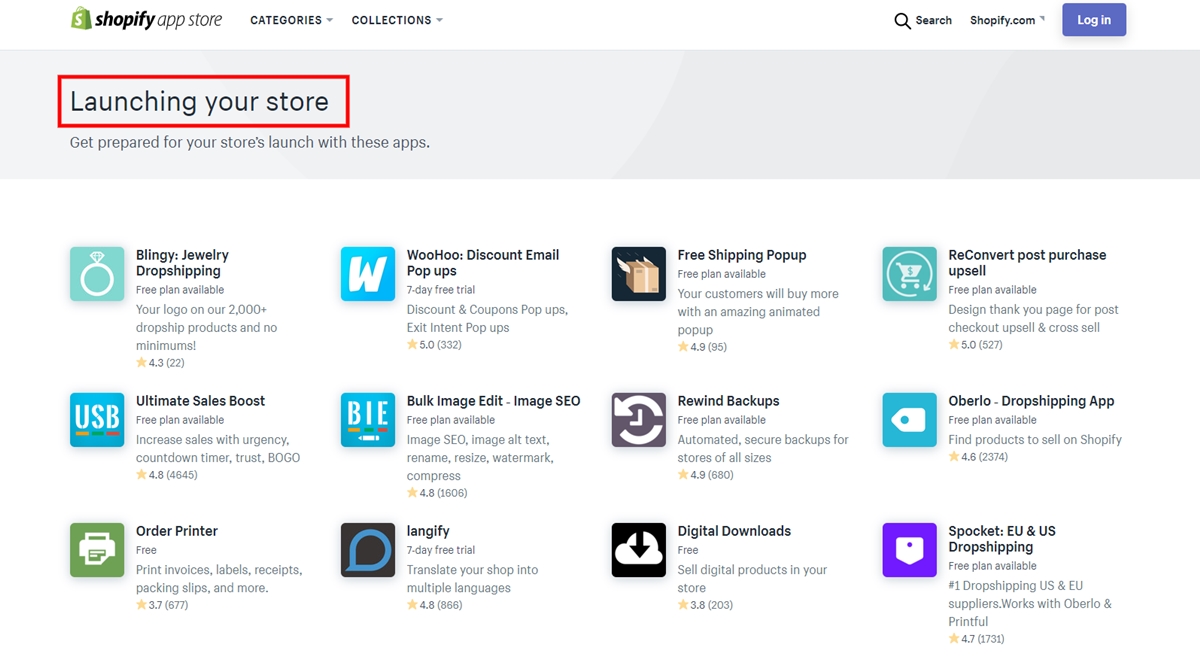Open the Search text link

(x=934, y=20)
